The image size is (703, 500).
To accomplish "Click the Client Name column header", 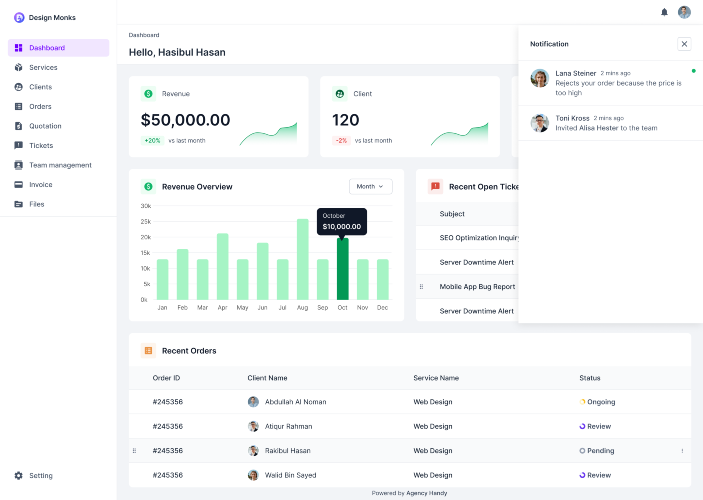I will click(x=267, y=378).
